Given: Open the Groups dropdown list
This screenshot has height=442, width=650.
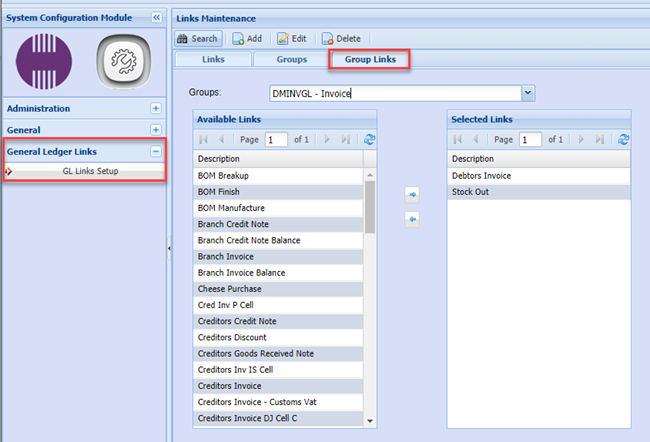Looking at the screenshot, I should [528, 93].
